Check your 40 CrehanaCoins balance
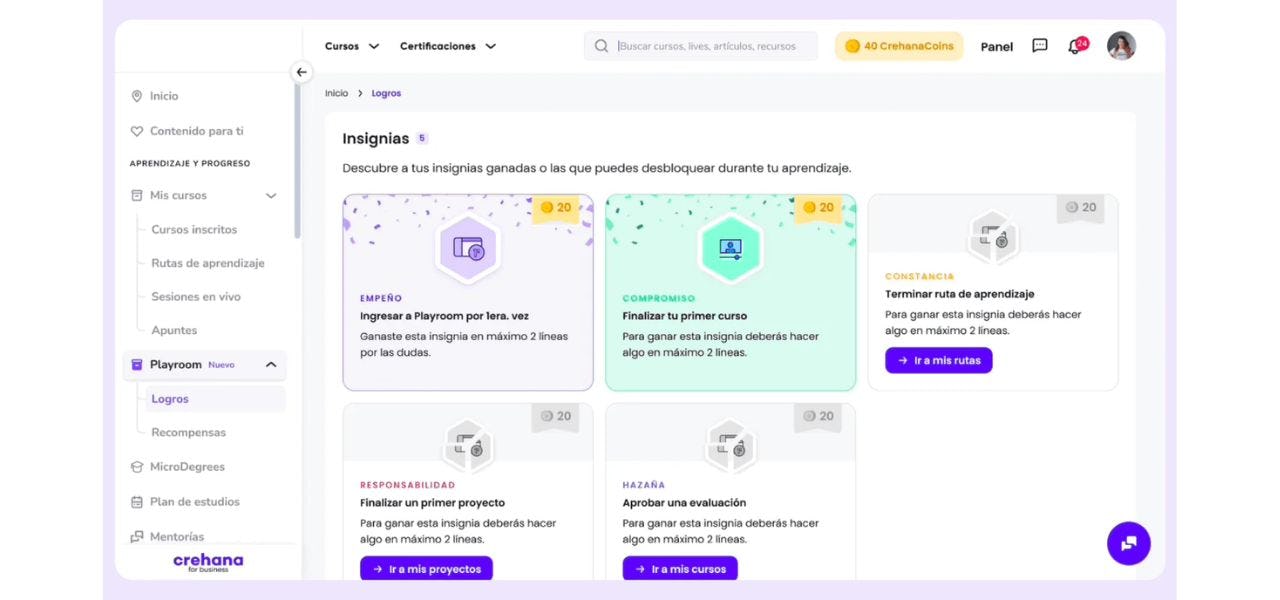1280x600 pixels. 898,45
